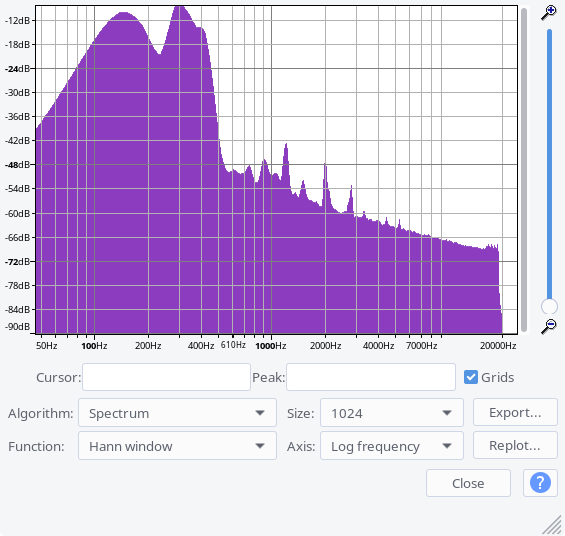Open the Function dropdown showing Hann window
The height and width of the screenshot is (536, 565).
click(x=177, y=446)
